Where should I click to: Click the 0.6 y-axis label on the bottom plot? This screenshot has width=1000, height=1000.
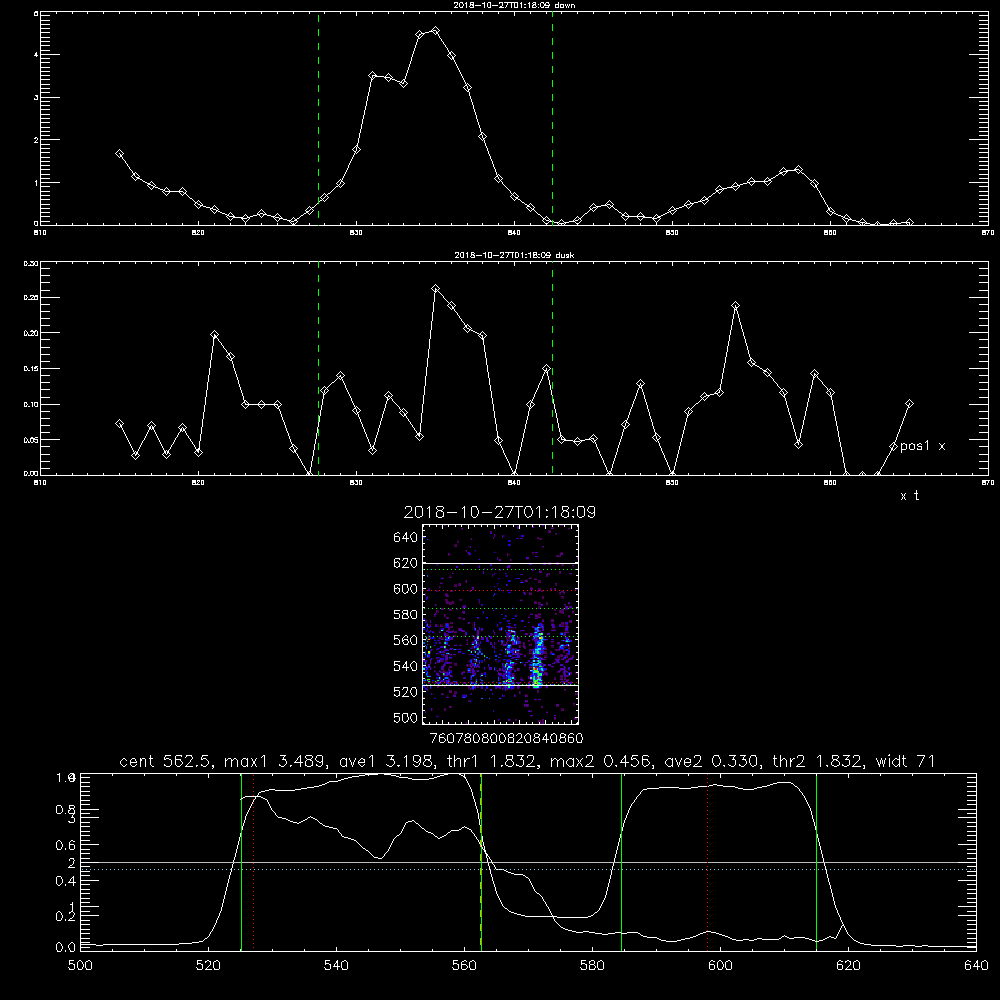pyautogui.click(x=66, y=845)
